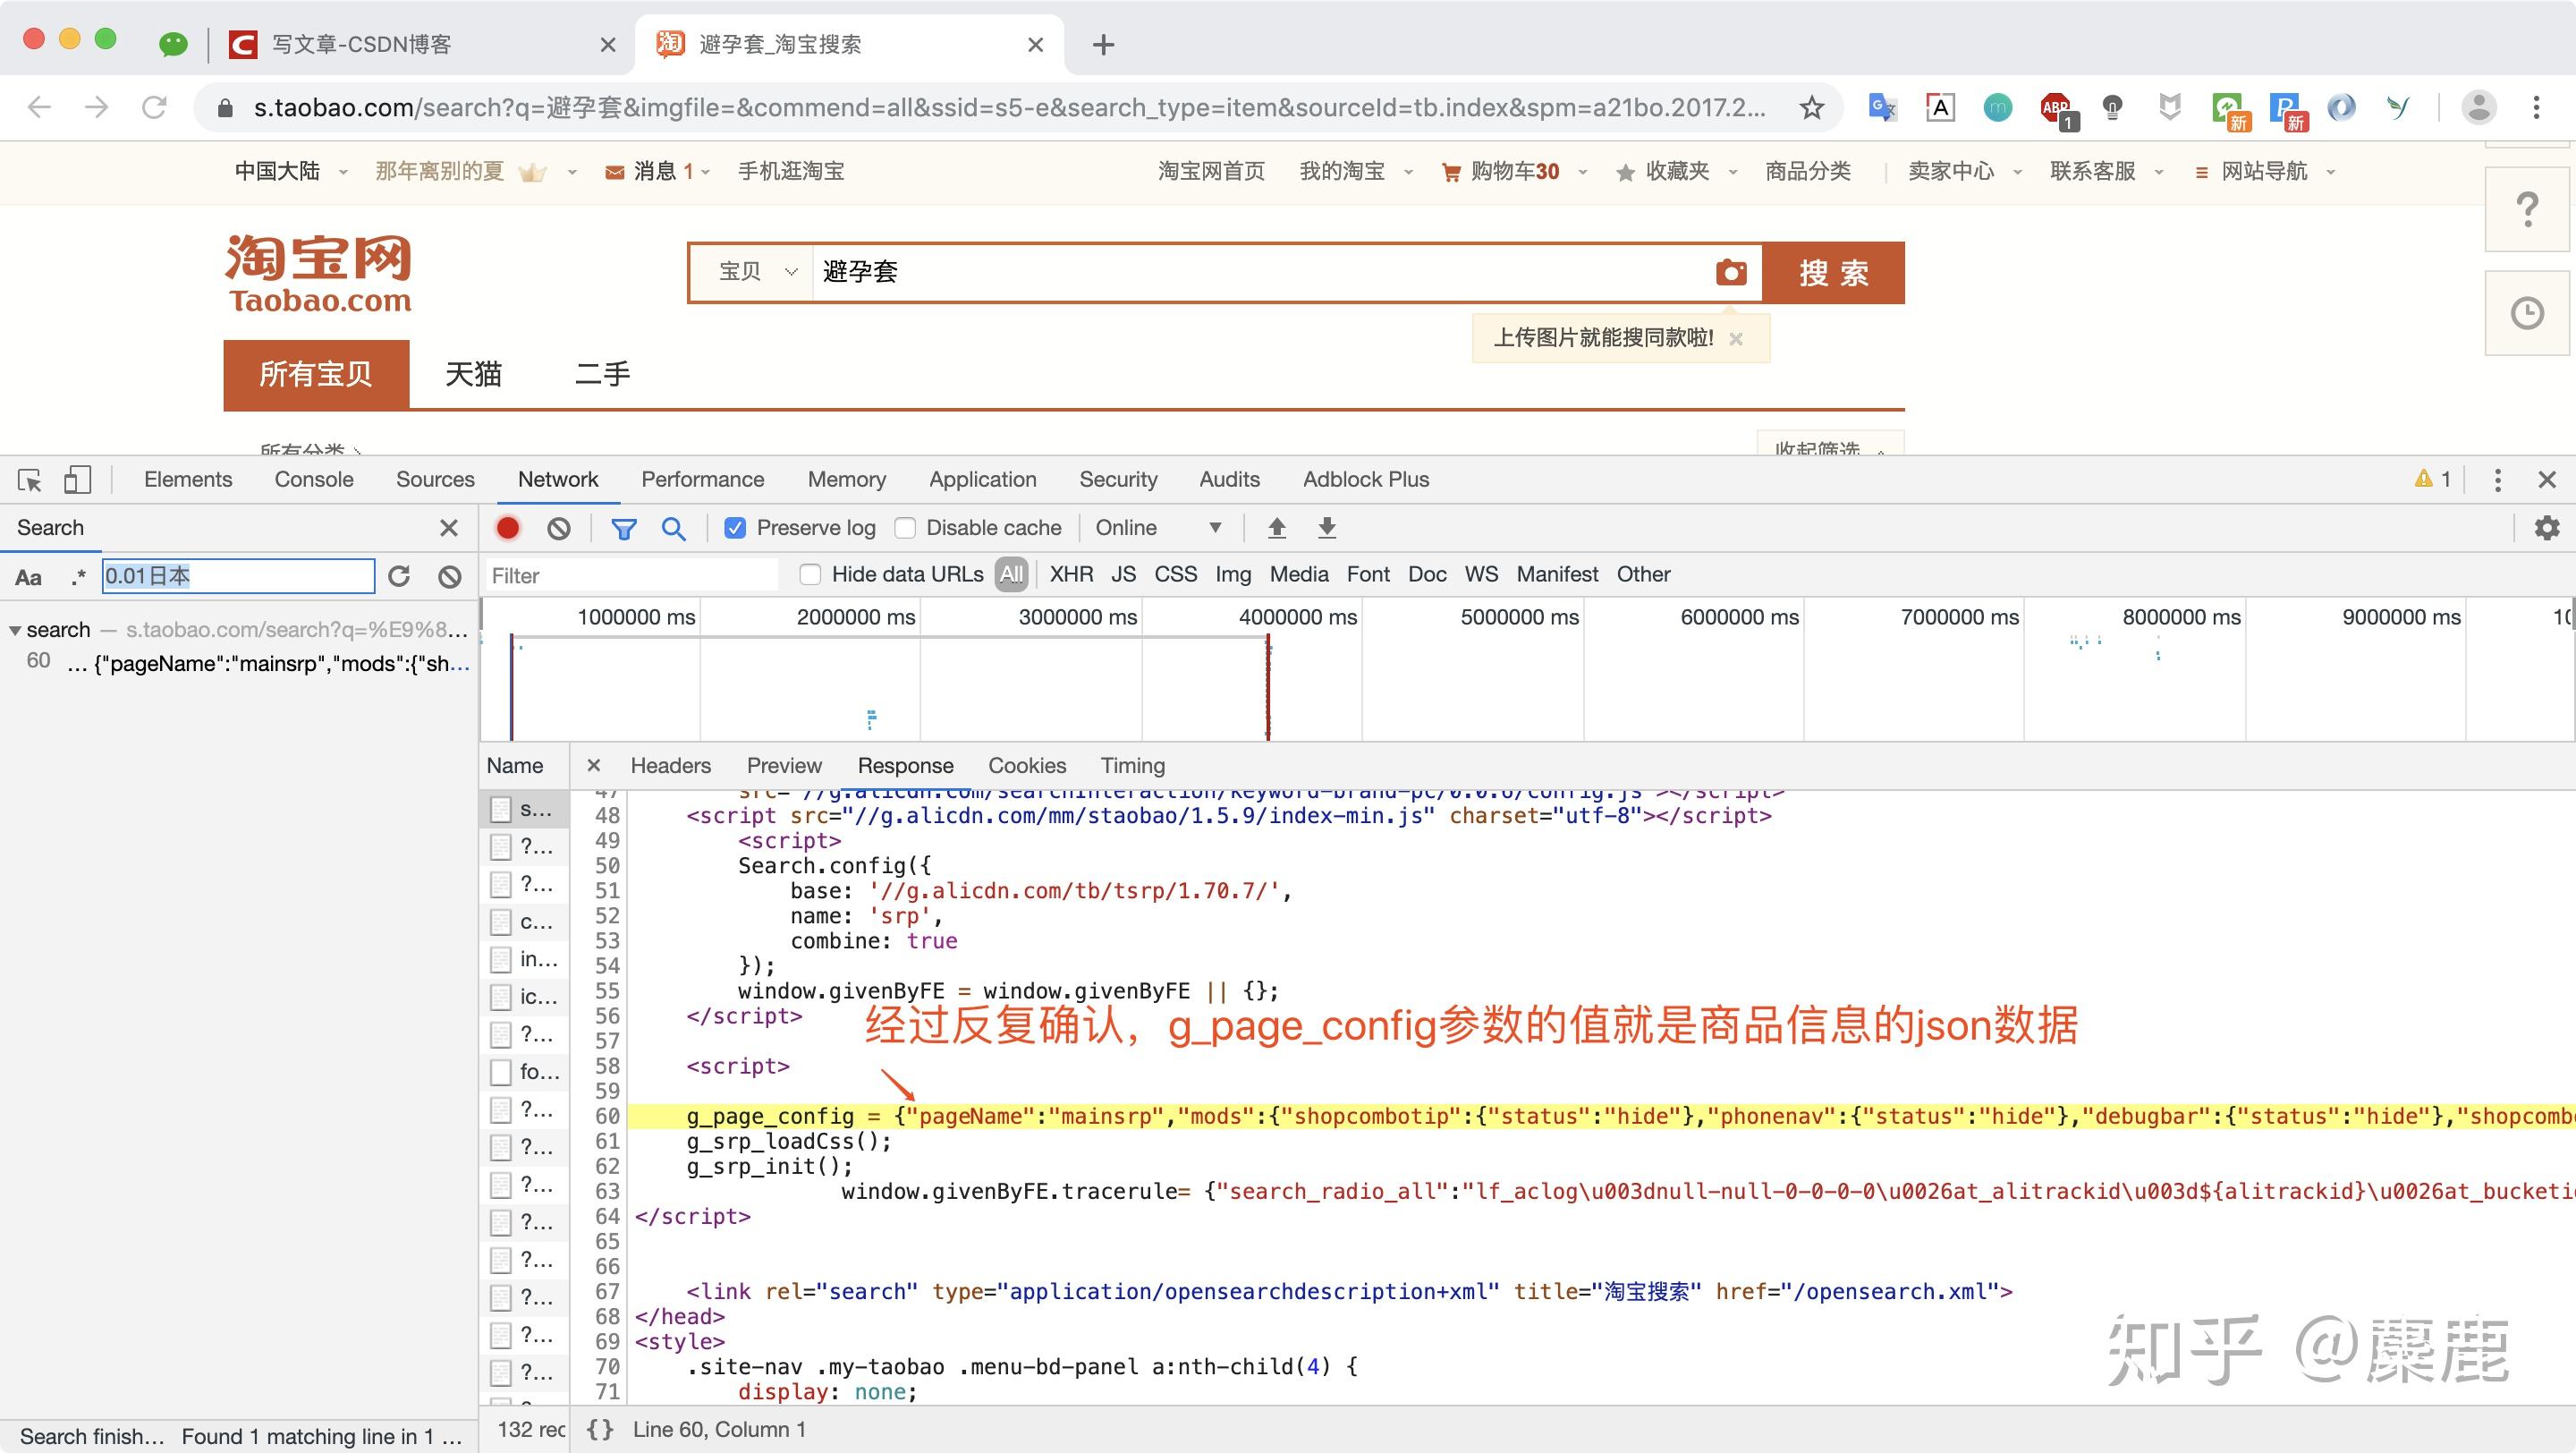The width and height of the screenshot is (2576, 1453).
Task: Toggle the Hide data URLs checkbox
Action: [809, 574]
